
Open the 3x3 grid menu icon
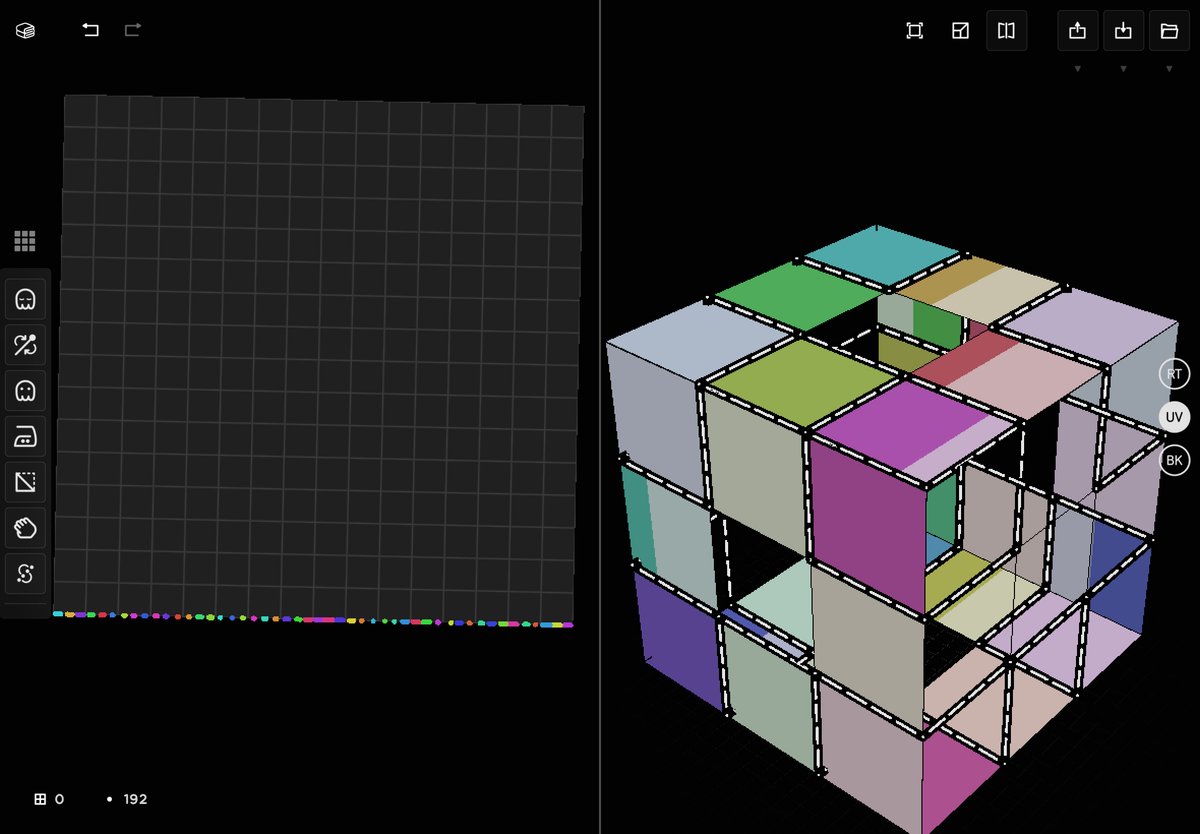tap(25, 241)
